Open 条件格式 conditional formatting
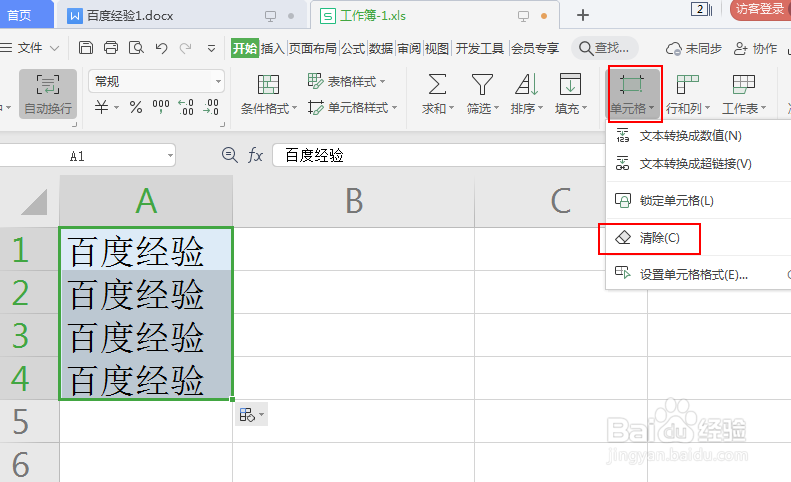Image resolution: width=791 pixels, height=482 pixels. pyautogui.click(x=268, y=94)
